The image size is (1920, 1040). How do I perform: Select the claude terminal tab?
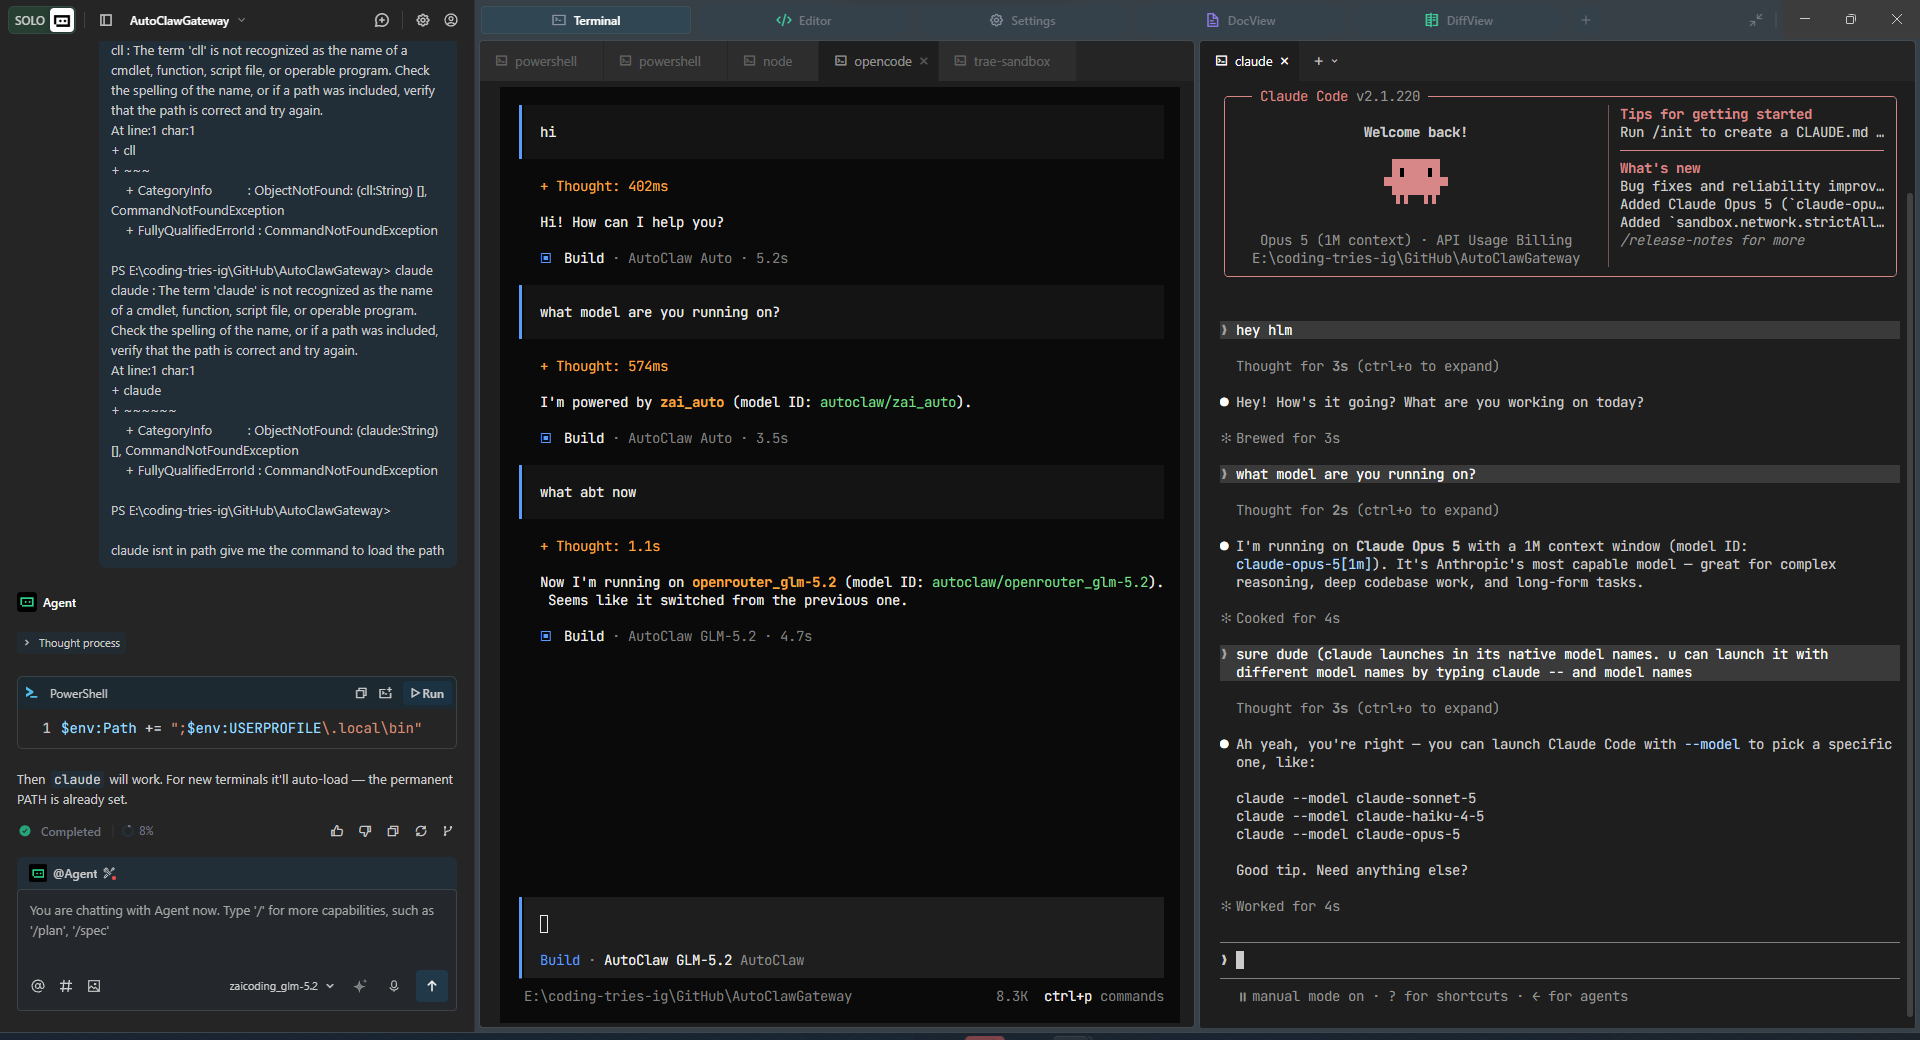[1244, 61]
